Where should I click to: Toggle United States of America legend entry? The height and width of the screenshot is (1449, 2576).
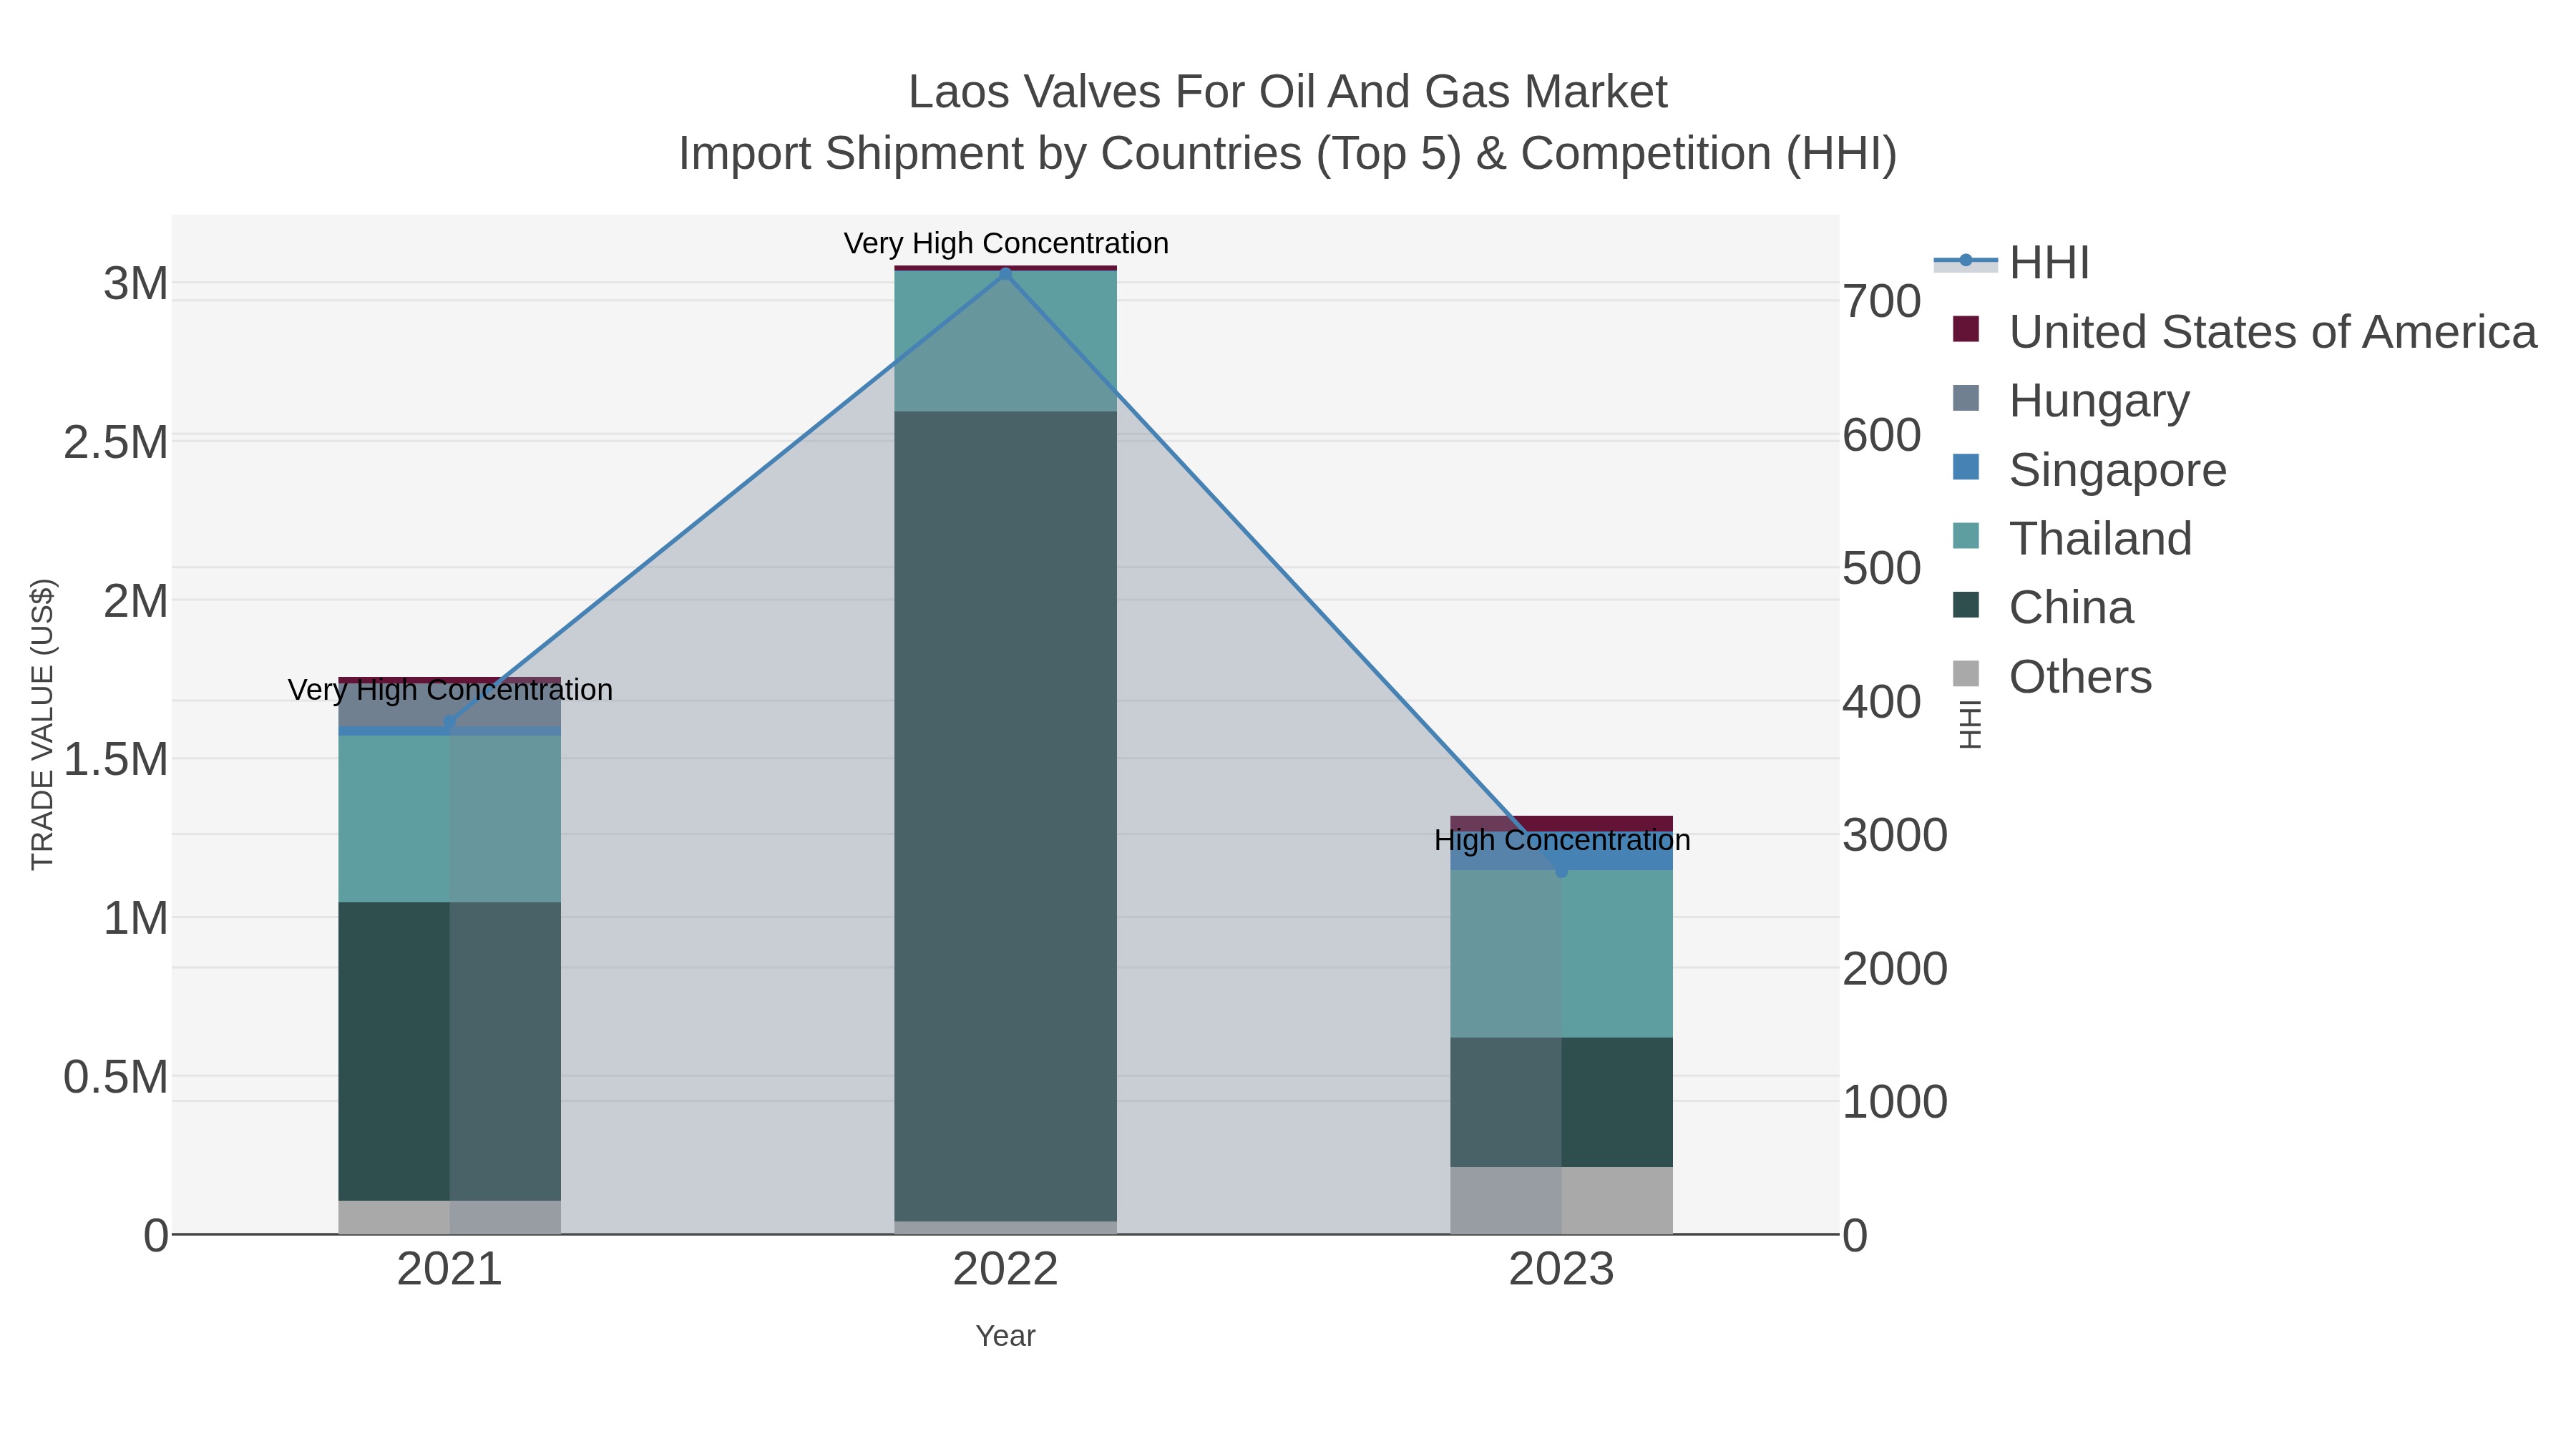click(x=2244, y=332)
